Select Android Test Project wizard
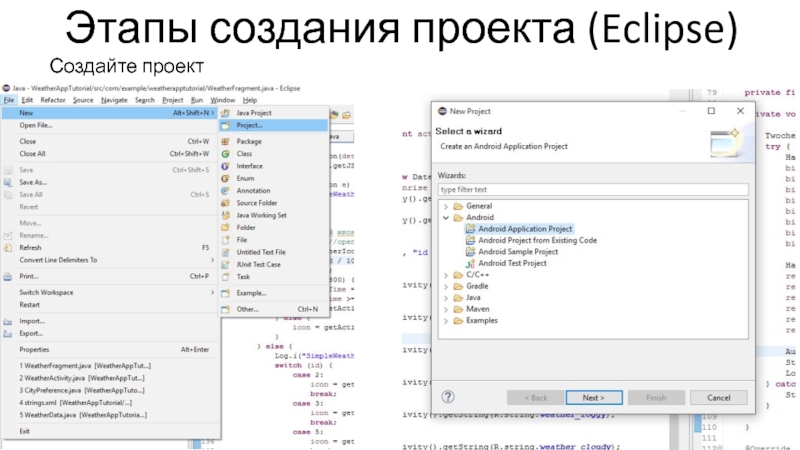The image size is (800, 450). point(512,263)
